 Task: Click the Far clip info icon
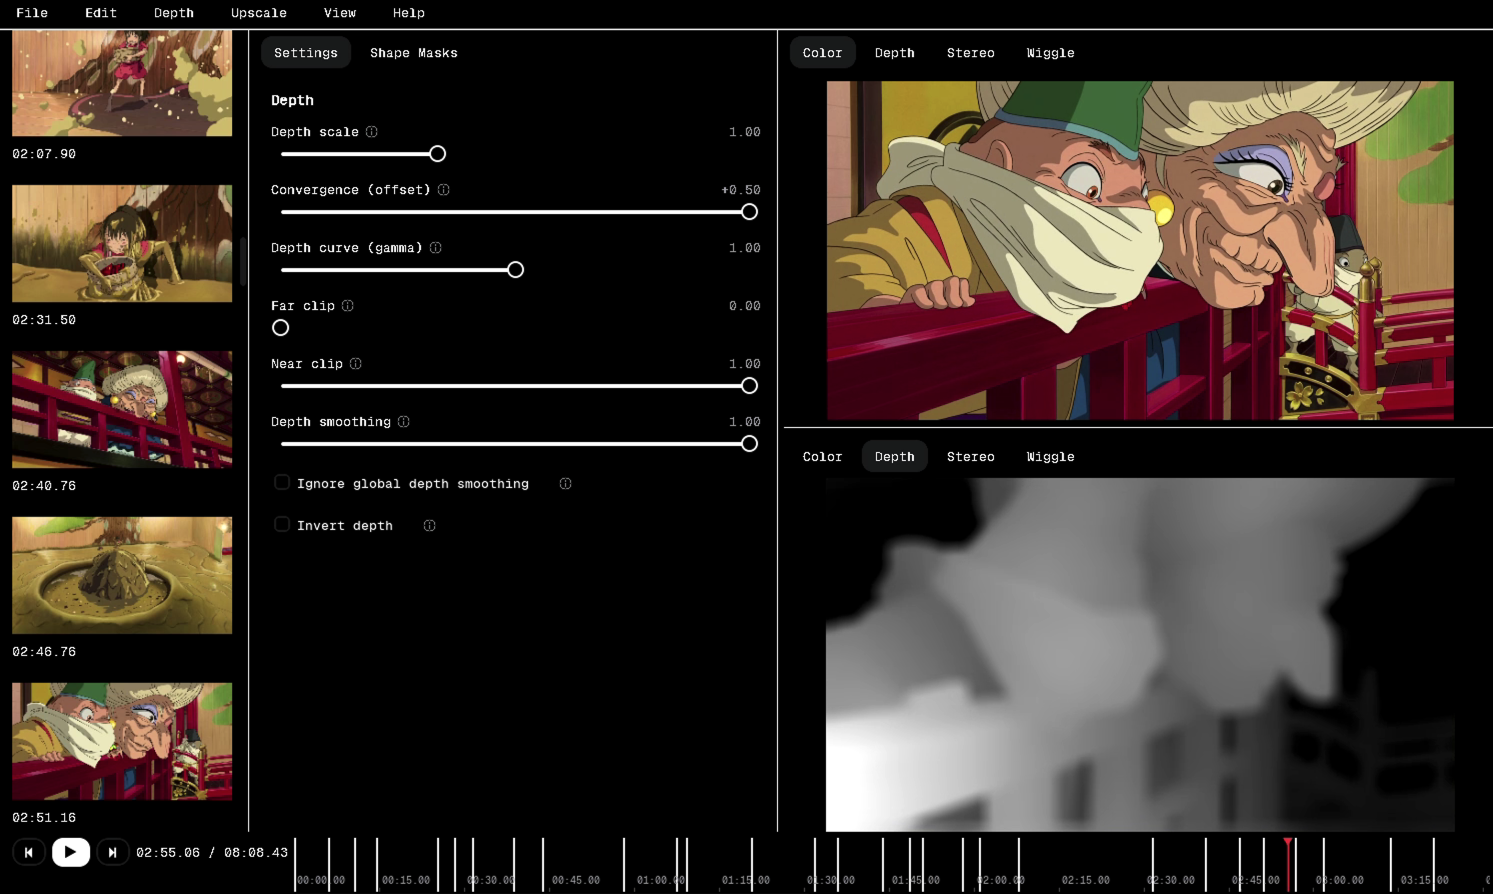click(348, 306)
